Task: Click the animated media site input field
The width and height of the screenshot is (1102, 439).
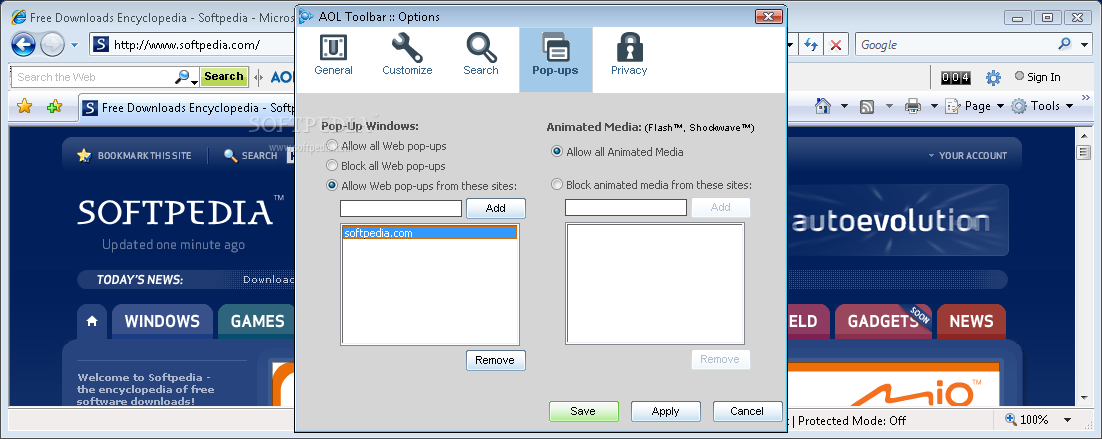Action: pos(625,207)
